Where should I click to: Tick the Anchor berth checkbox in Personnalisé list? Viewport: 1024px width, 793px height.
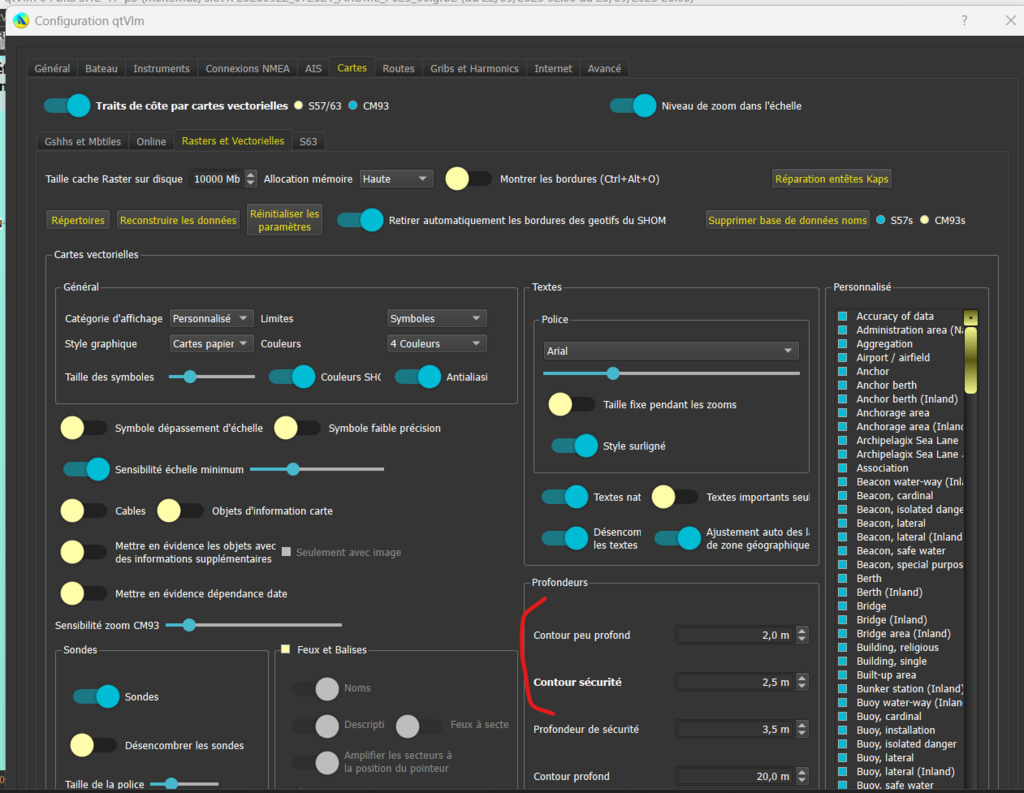(x=842, y=385)
